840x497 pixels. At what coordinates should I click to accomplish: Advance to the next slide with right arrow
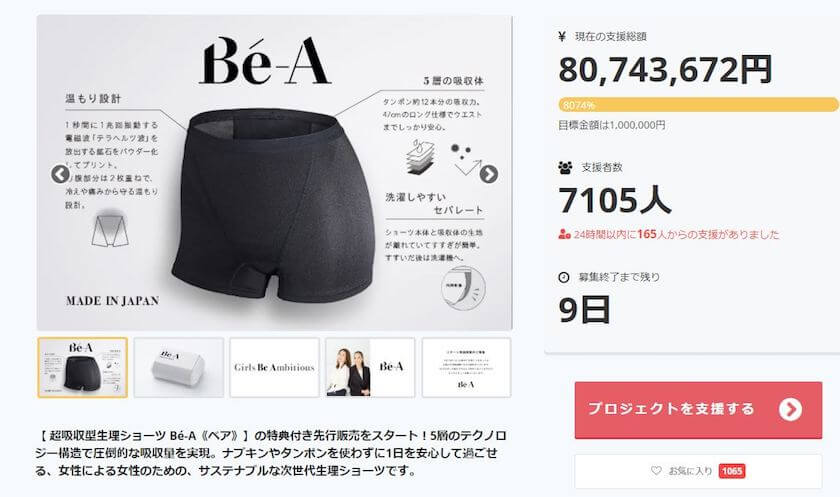pos(489,174)
